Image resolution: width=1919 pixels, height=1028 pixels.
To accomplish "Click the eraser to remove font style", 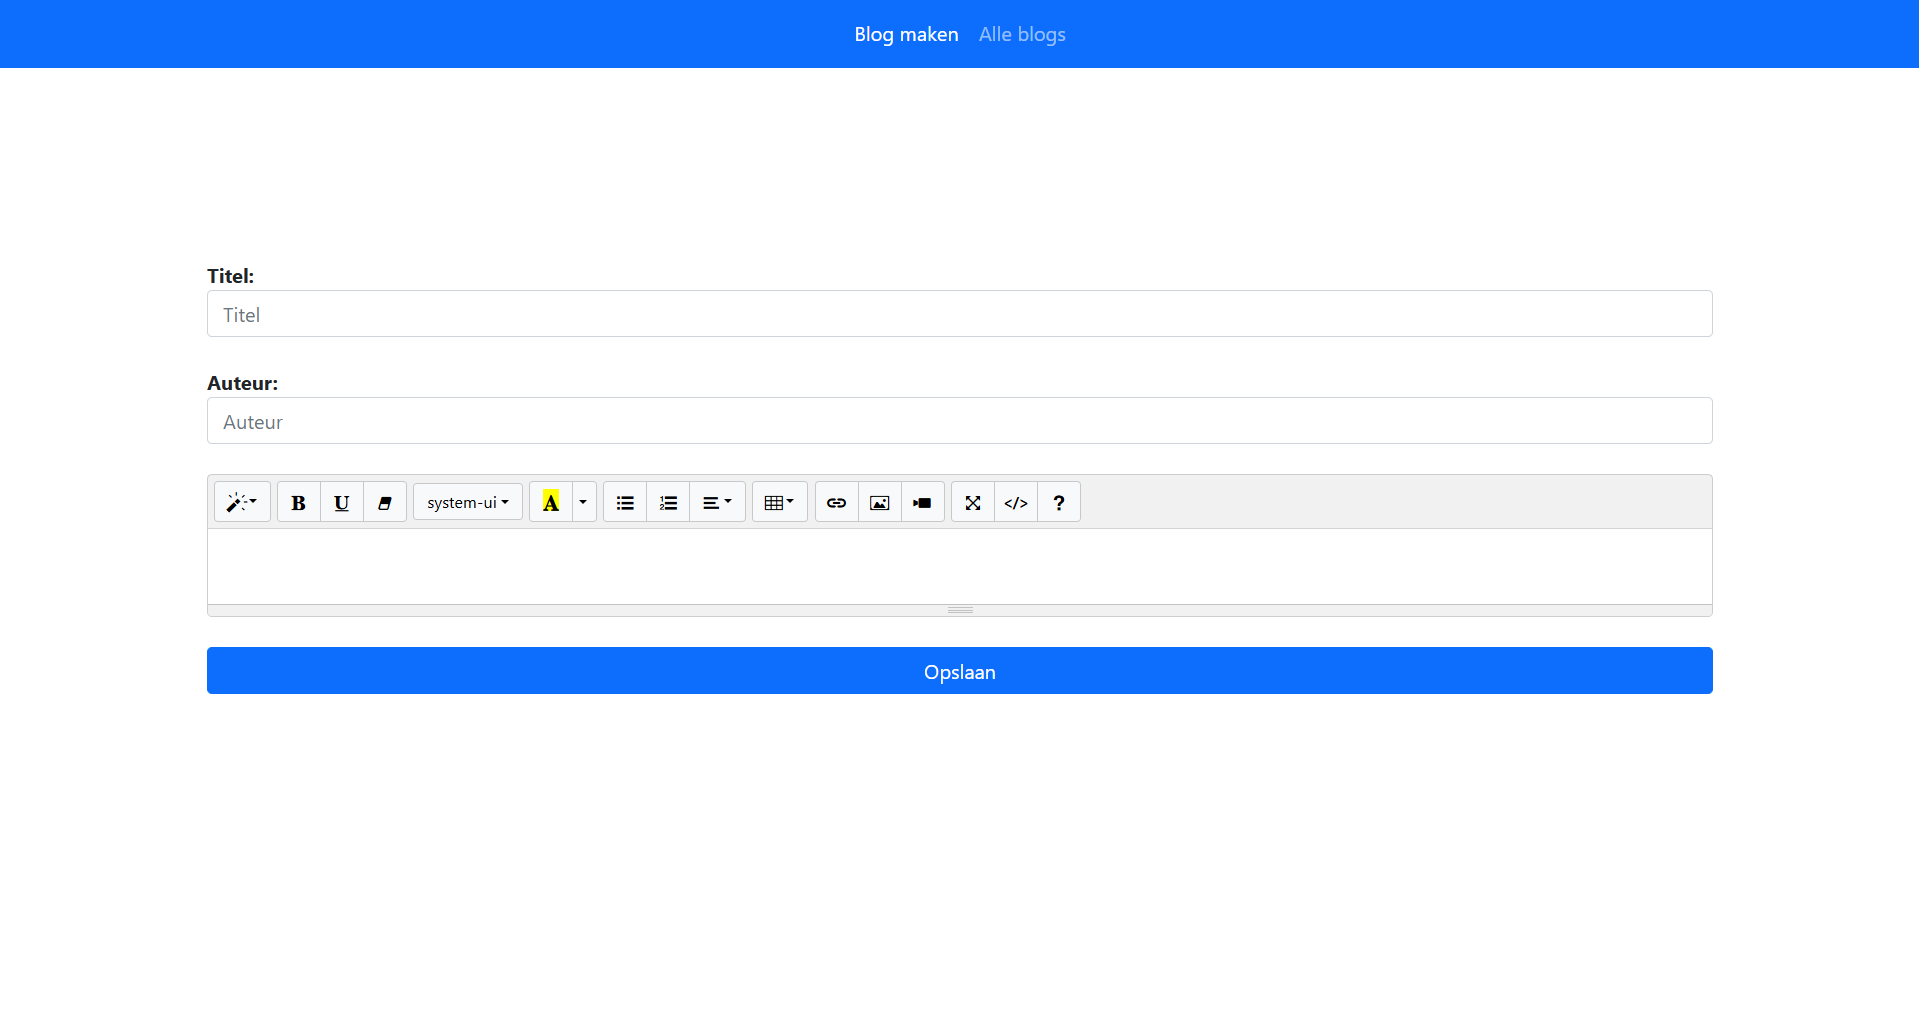I will 384,503.
